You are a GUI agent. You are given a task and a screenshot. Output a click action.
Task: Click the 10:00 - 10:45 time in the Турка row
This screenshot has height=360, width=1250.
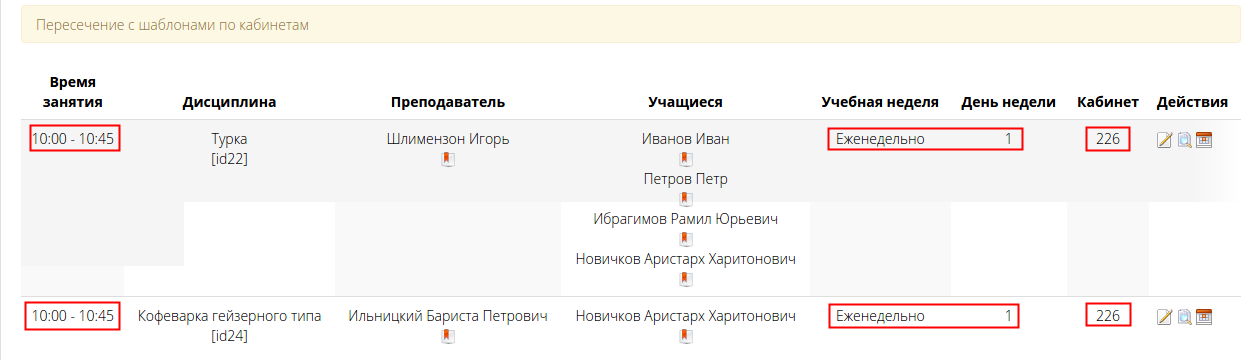(73, 139)
